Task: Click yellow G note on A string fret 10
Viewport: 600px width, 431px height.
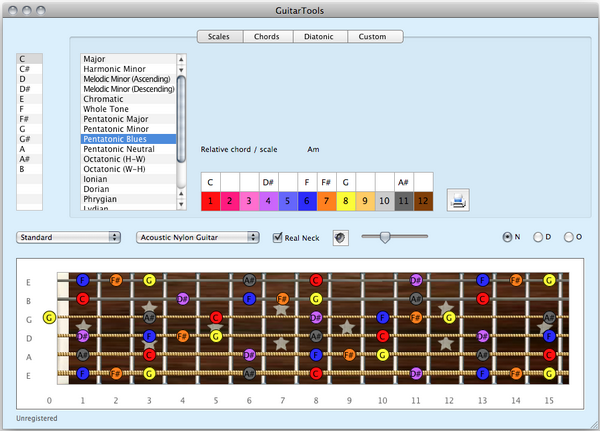Action: click(382, 355)
